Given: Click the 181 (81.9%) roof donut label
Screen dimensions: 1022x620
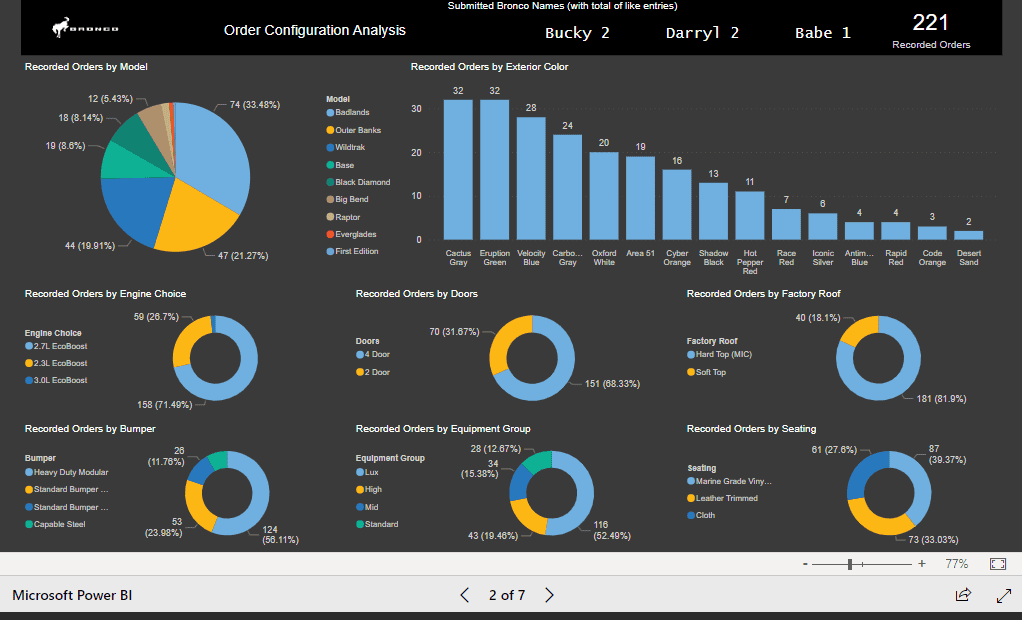Looking at the screenshot, I should coord(941,399).
